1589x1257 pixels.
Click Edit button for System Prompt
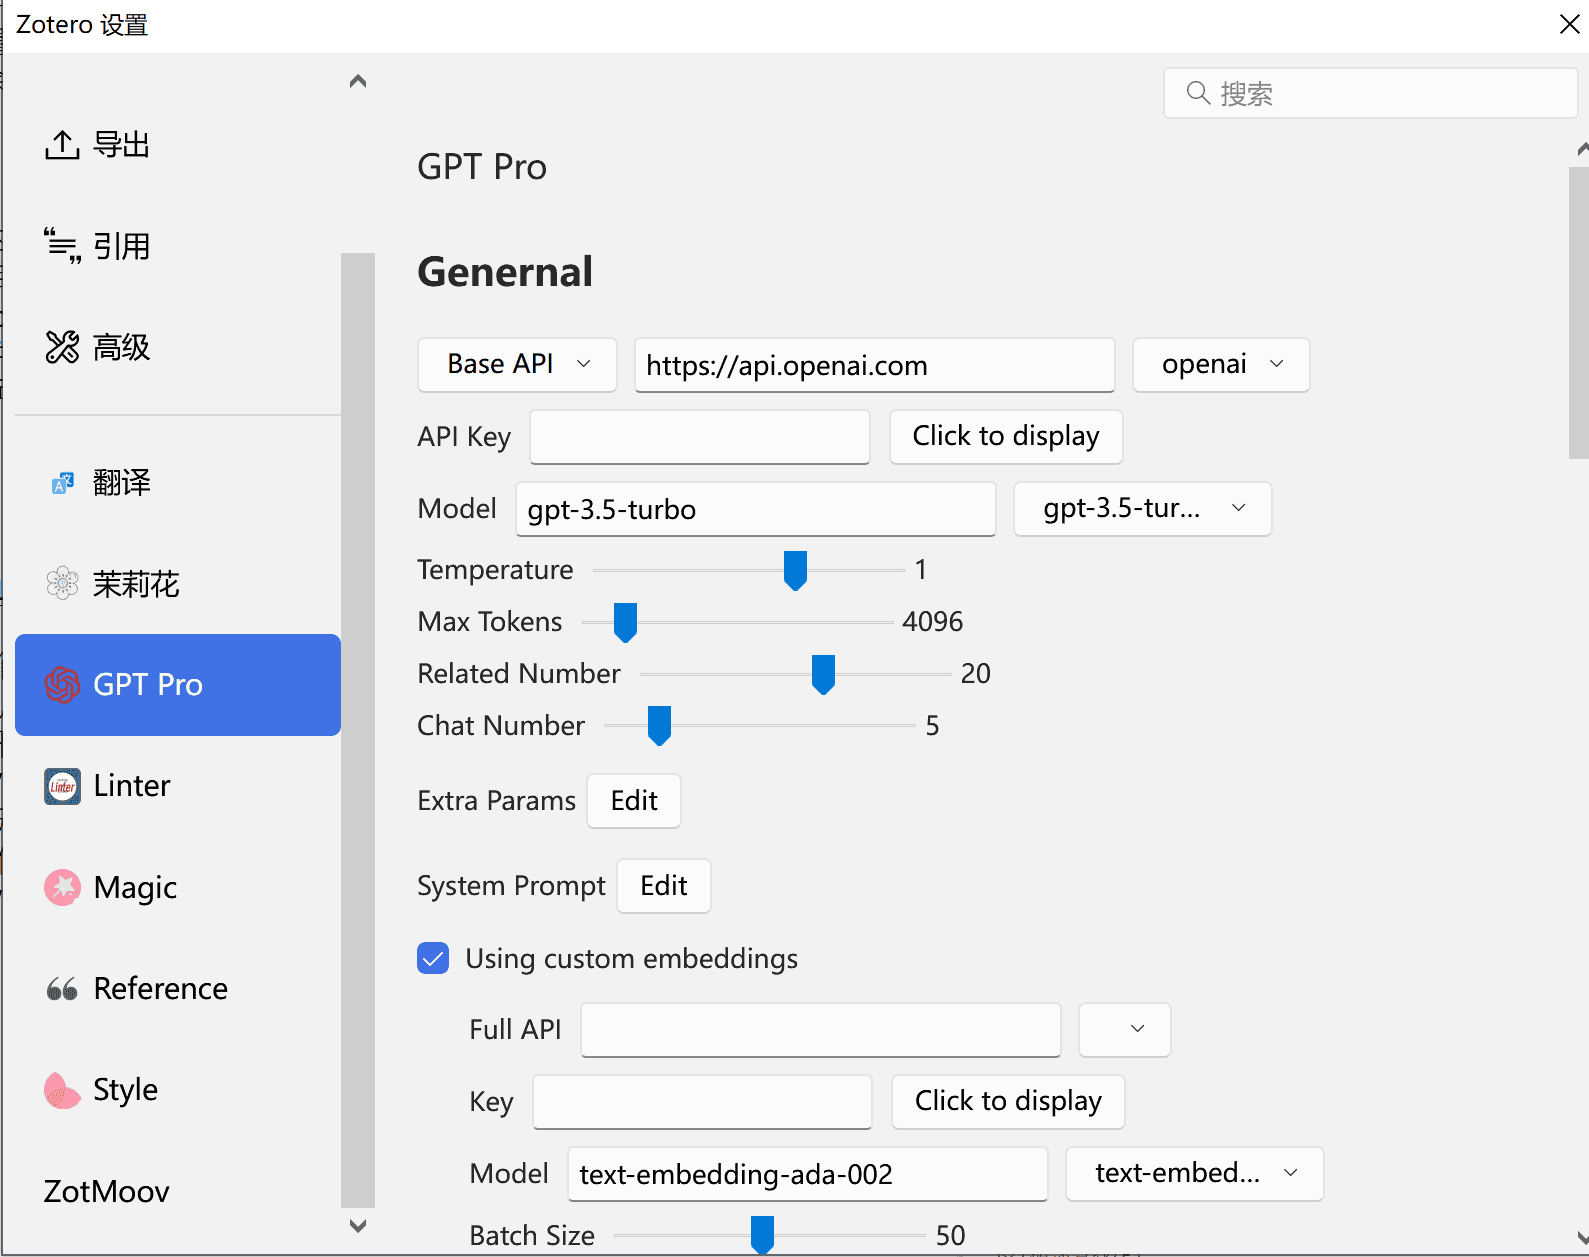[x=663, y=886]
